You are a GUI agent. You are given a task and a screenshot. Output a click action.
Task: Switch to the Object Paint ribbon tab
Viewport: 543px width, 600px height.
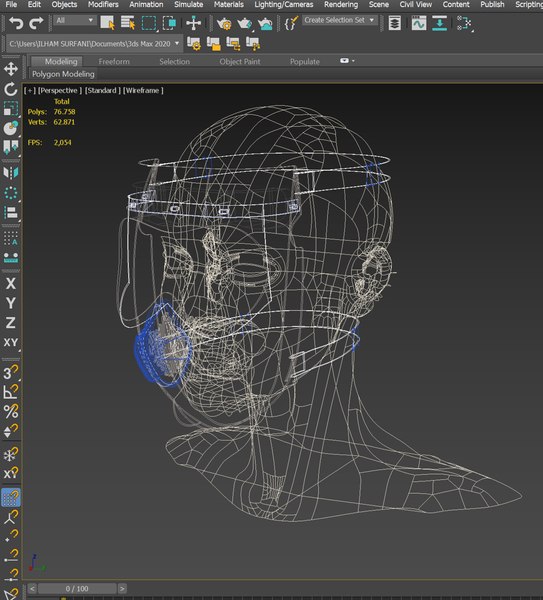click(x=240, y=62)
